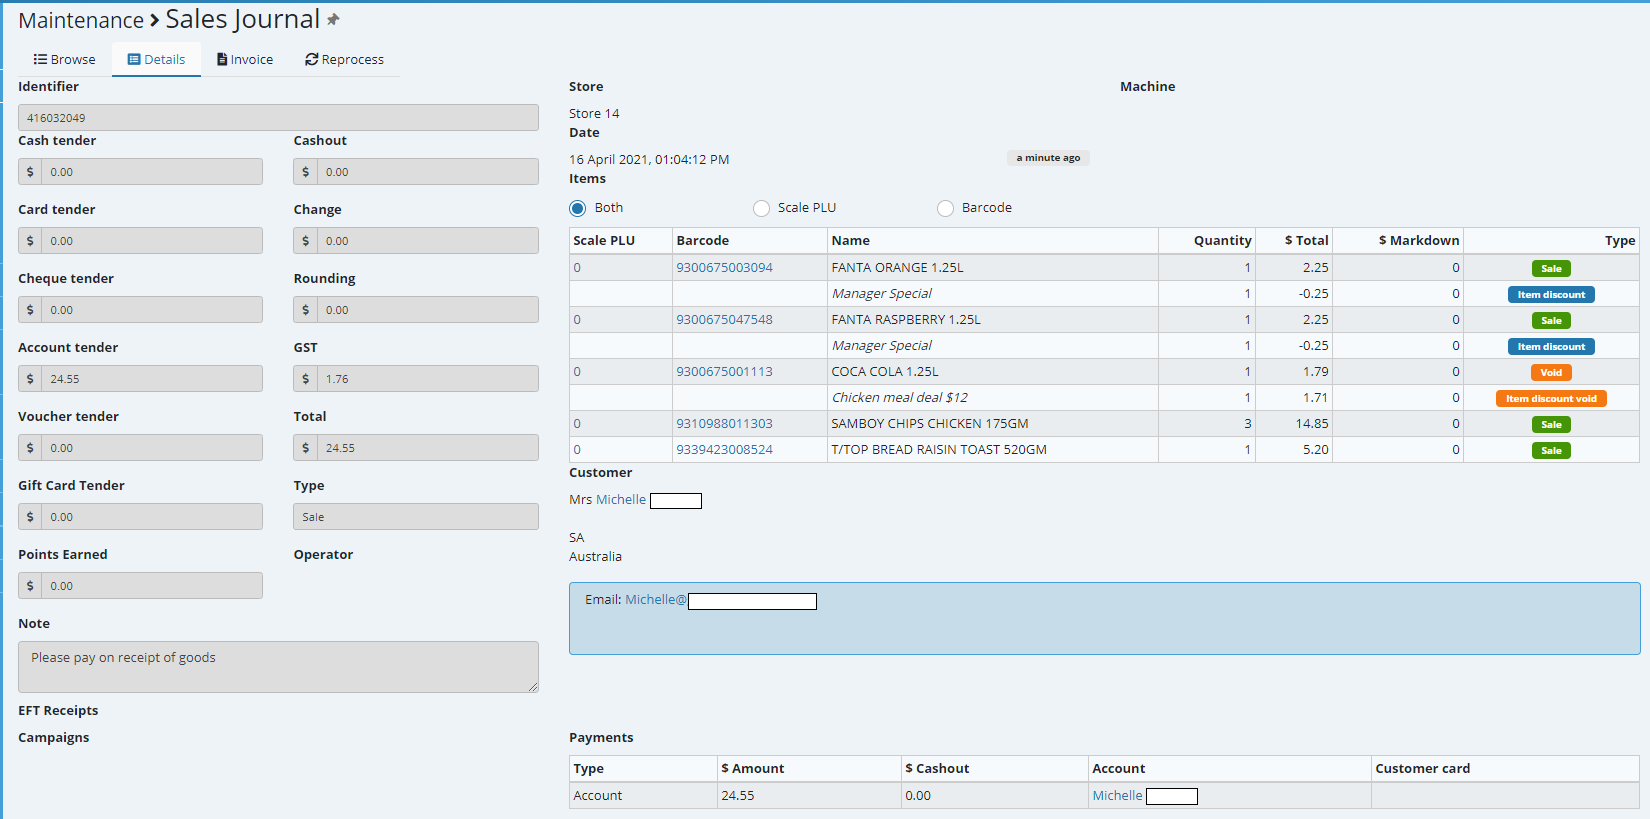
Task: Select the Barcode radio button
Action: 945,208
